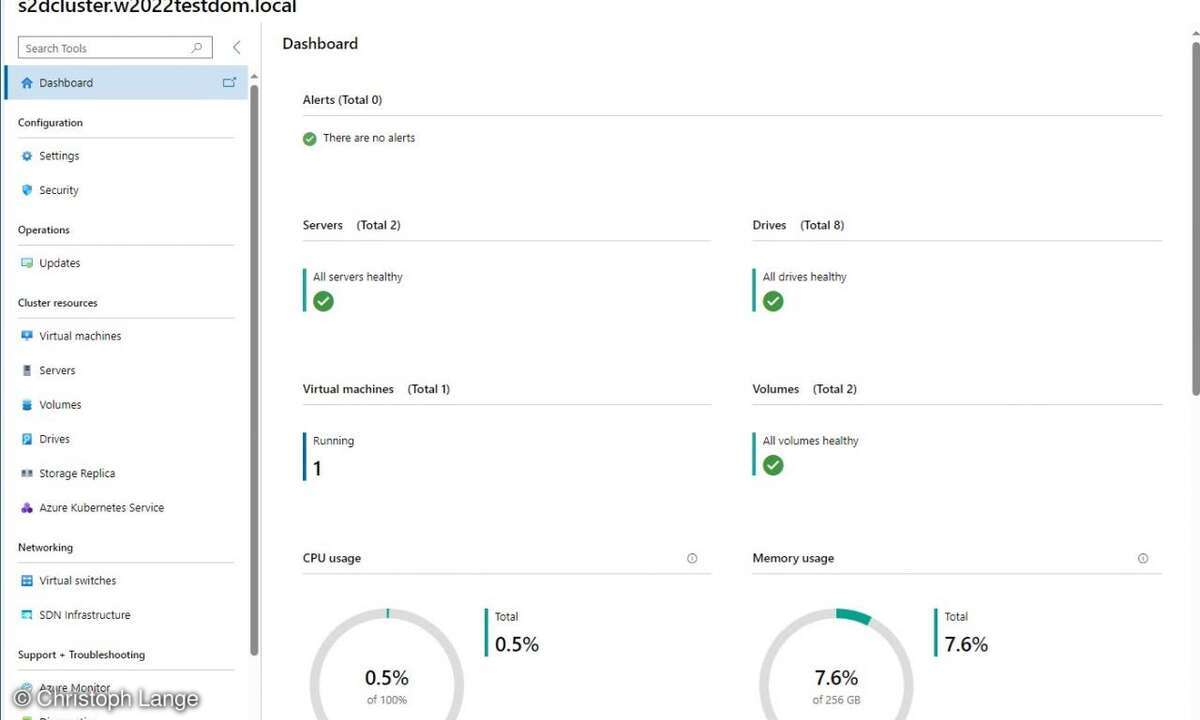Open the Drives menu item
The image size is (1200, 720).
click(x=54, y=439)
